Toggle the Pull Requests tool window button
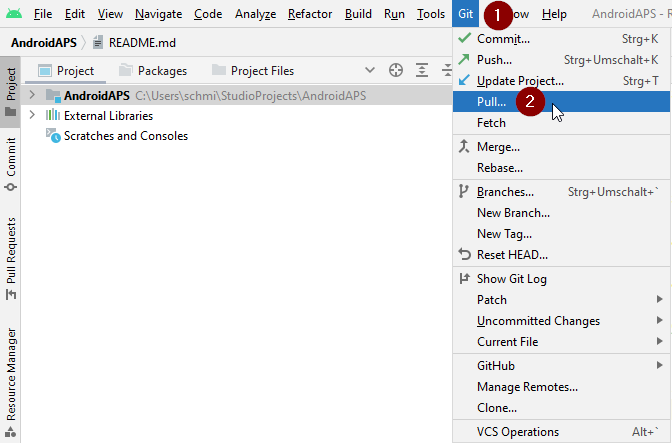The image size is (672, 443). pyautogui.click(x=10, y=259)
